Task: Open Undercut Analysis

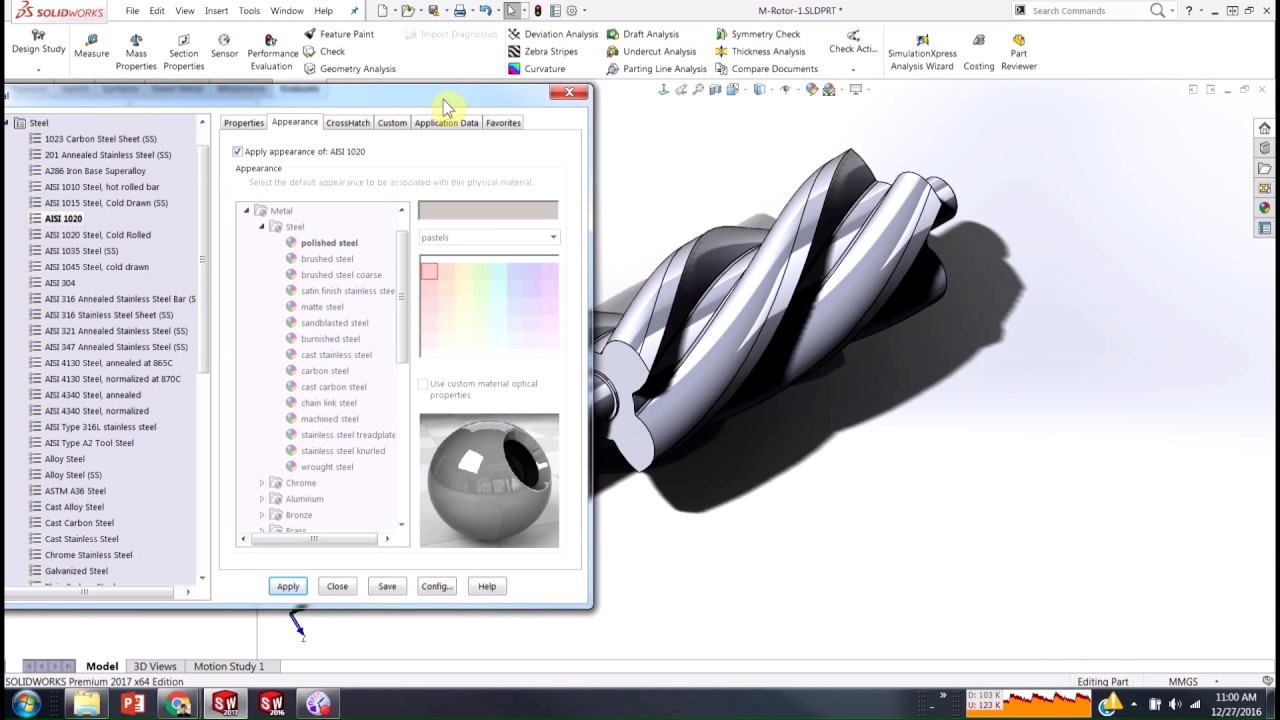Action: (x=650, y=51)
